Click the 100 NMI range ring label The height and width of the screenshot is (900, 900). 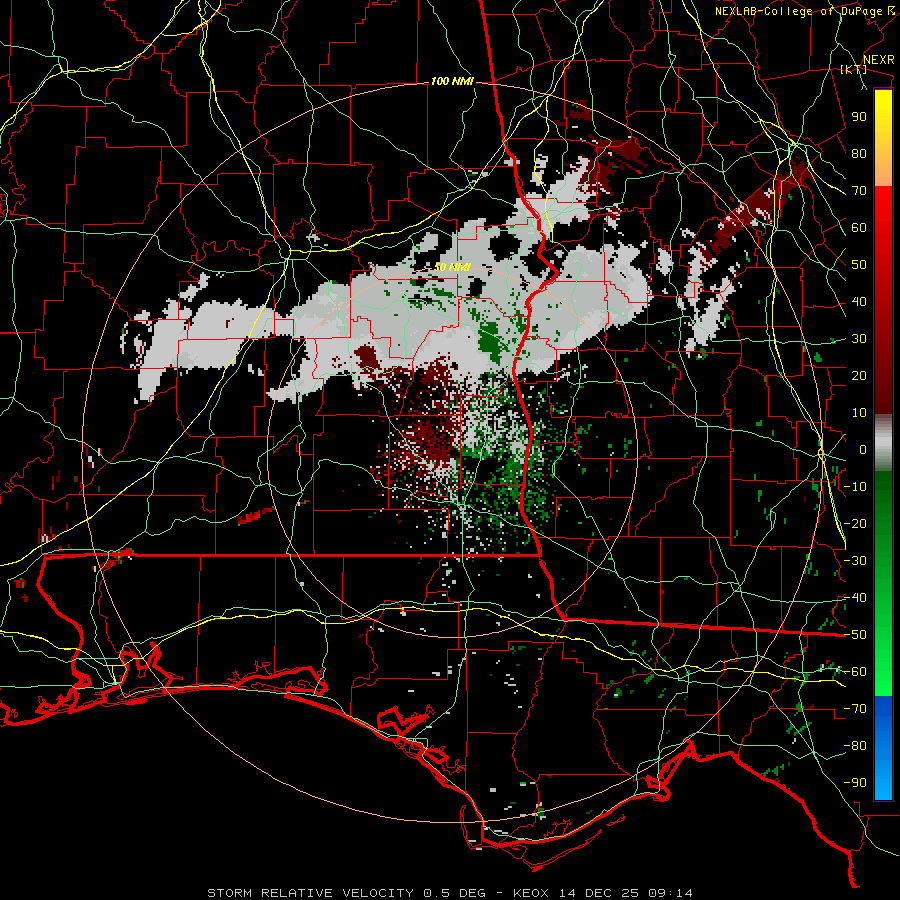coord(452,82)
